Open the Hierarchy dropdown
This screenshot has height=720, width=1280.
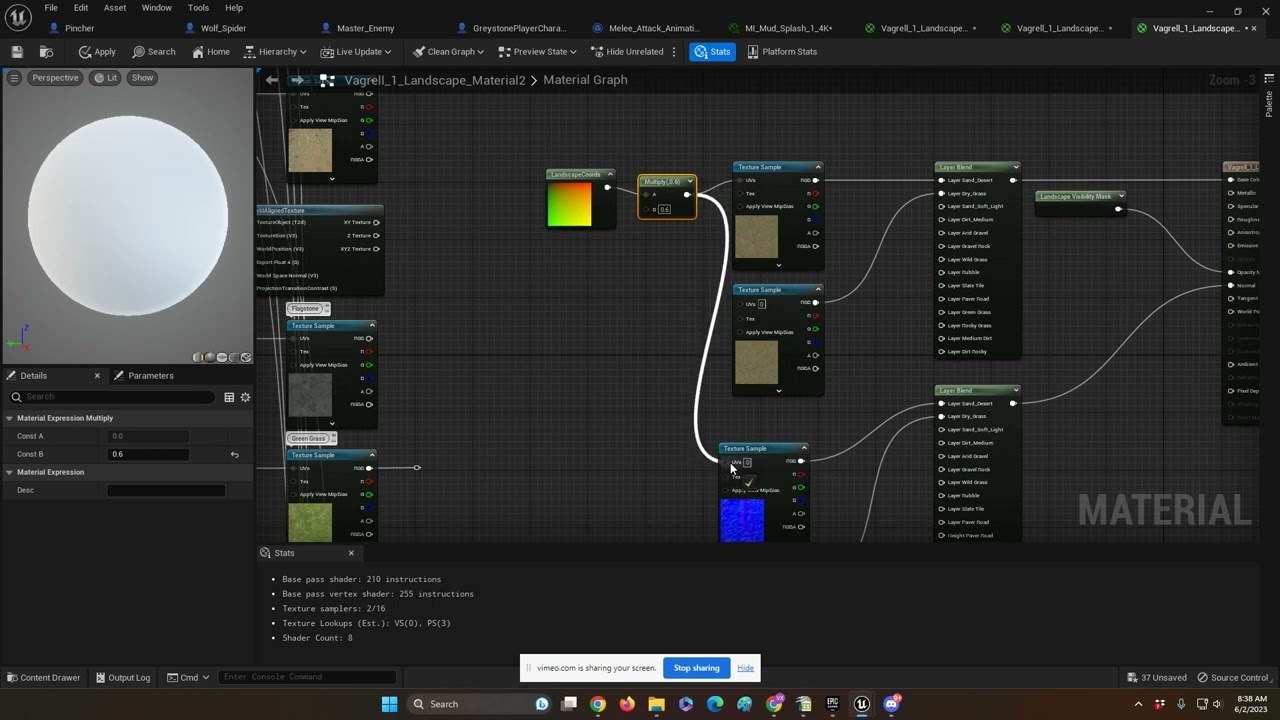coord(276,51)
